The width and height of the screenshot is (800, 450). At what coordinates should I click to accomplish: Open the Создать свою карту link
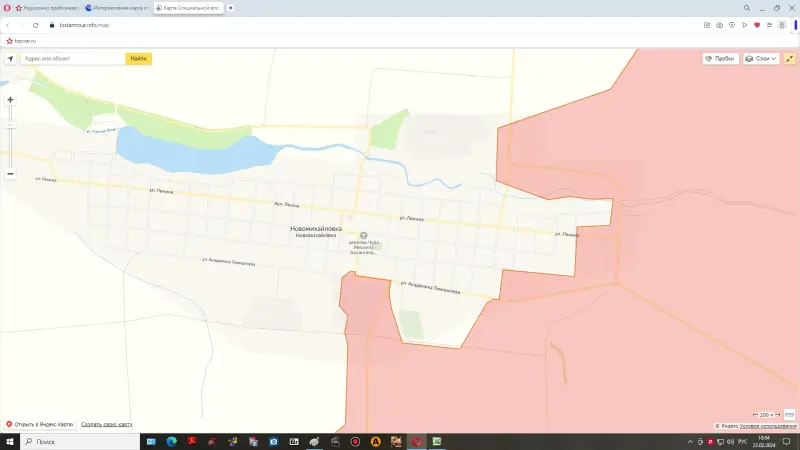point(107,425)
